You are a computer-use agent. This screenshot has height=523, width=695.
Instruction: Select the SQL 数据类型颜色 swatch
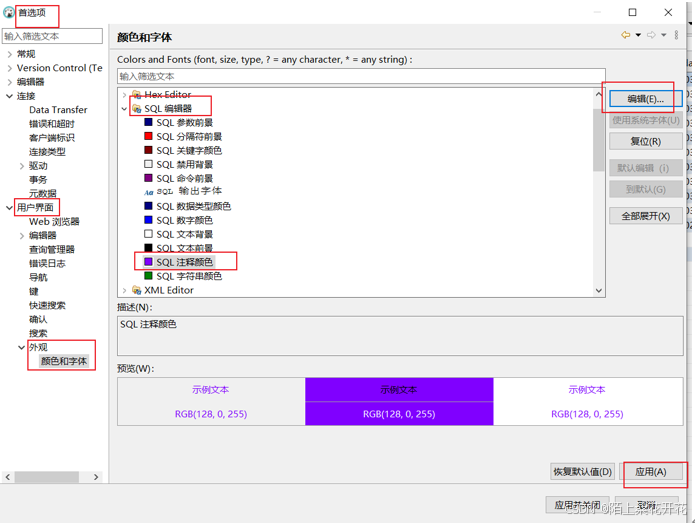pos(148,206)
